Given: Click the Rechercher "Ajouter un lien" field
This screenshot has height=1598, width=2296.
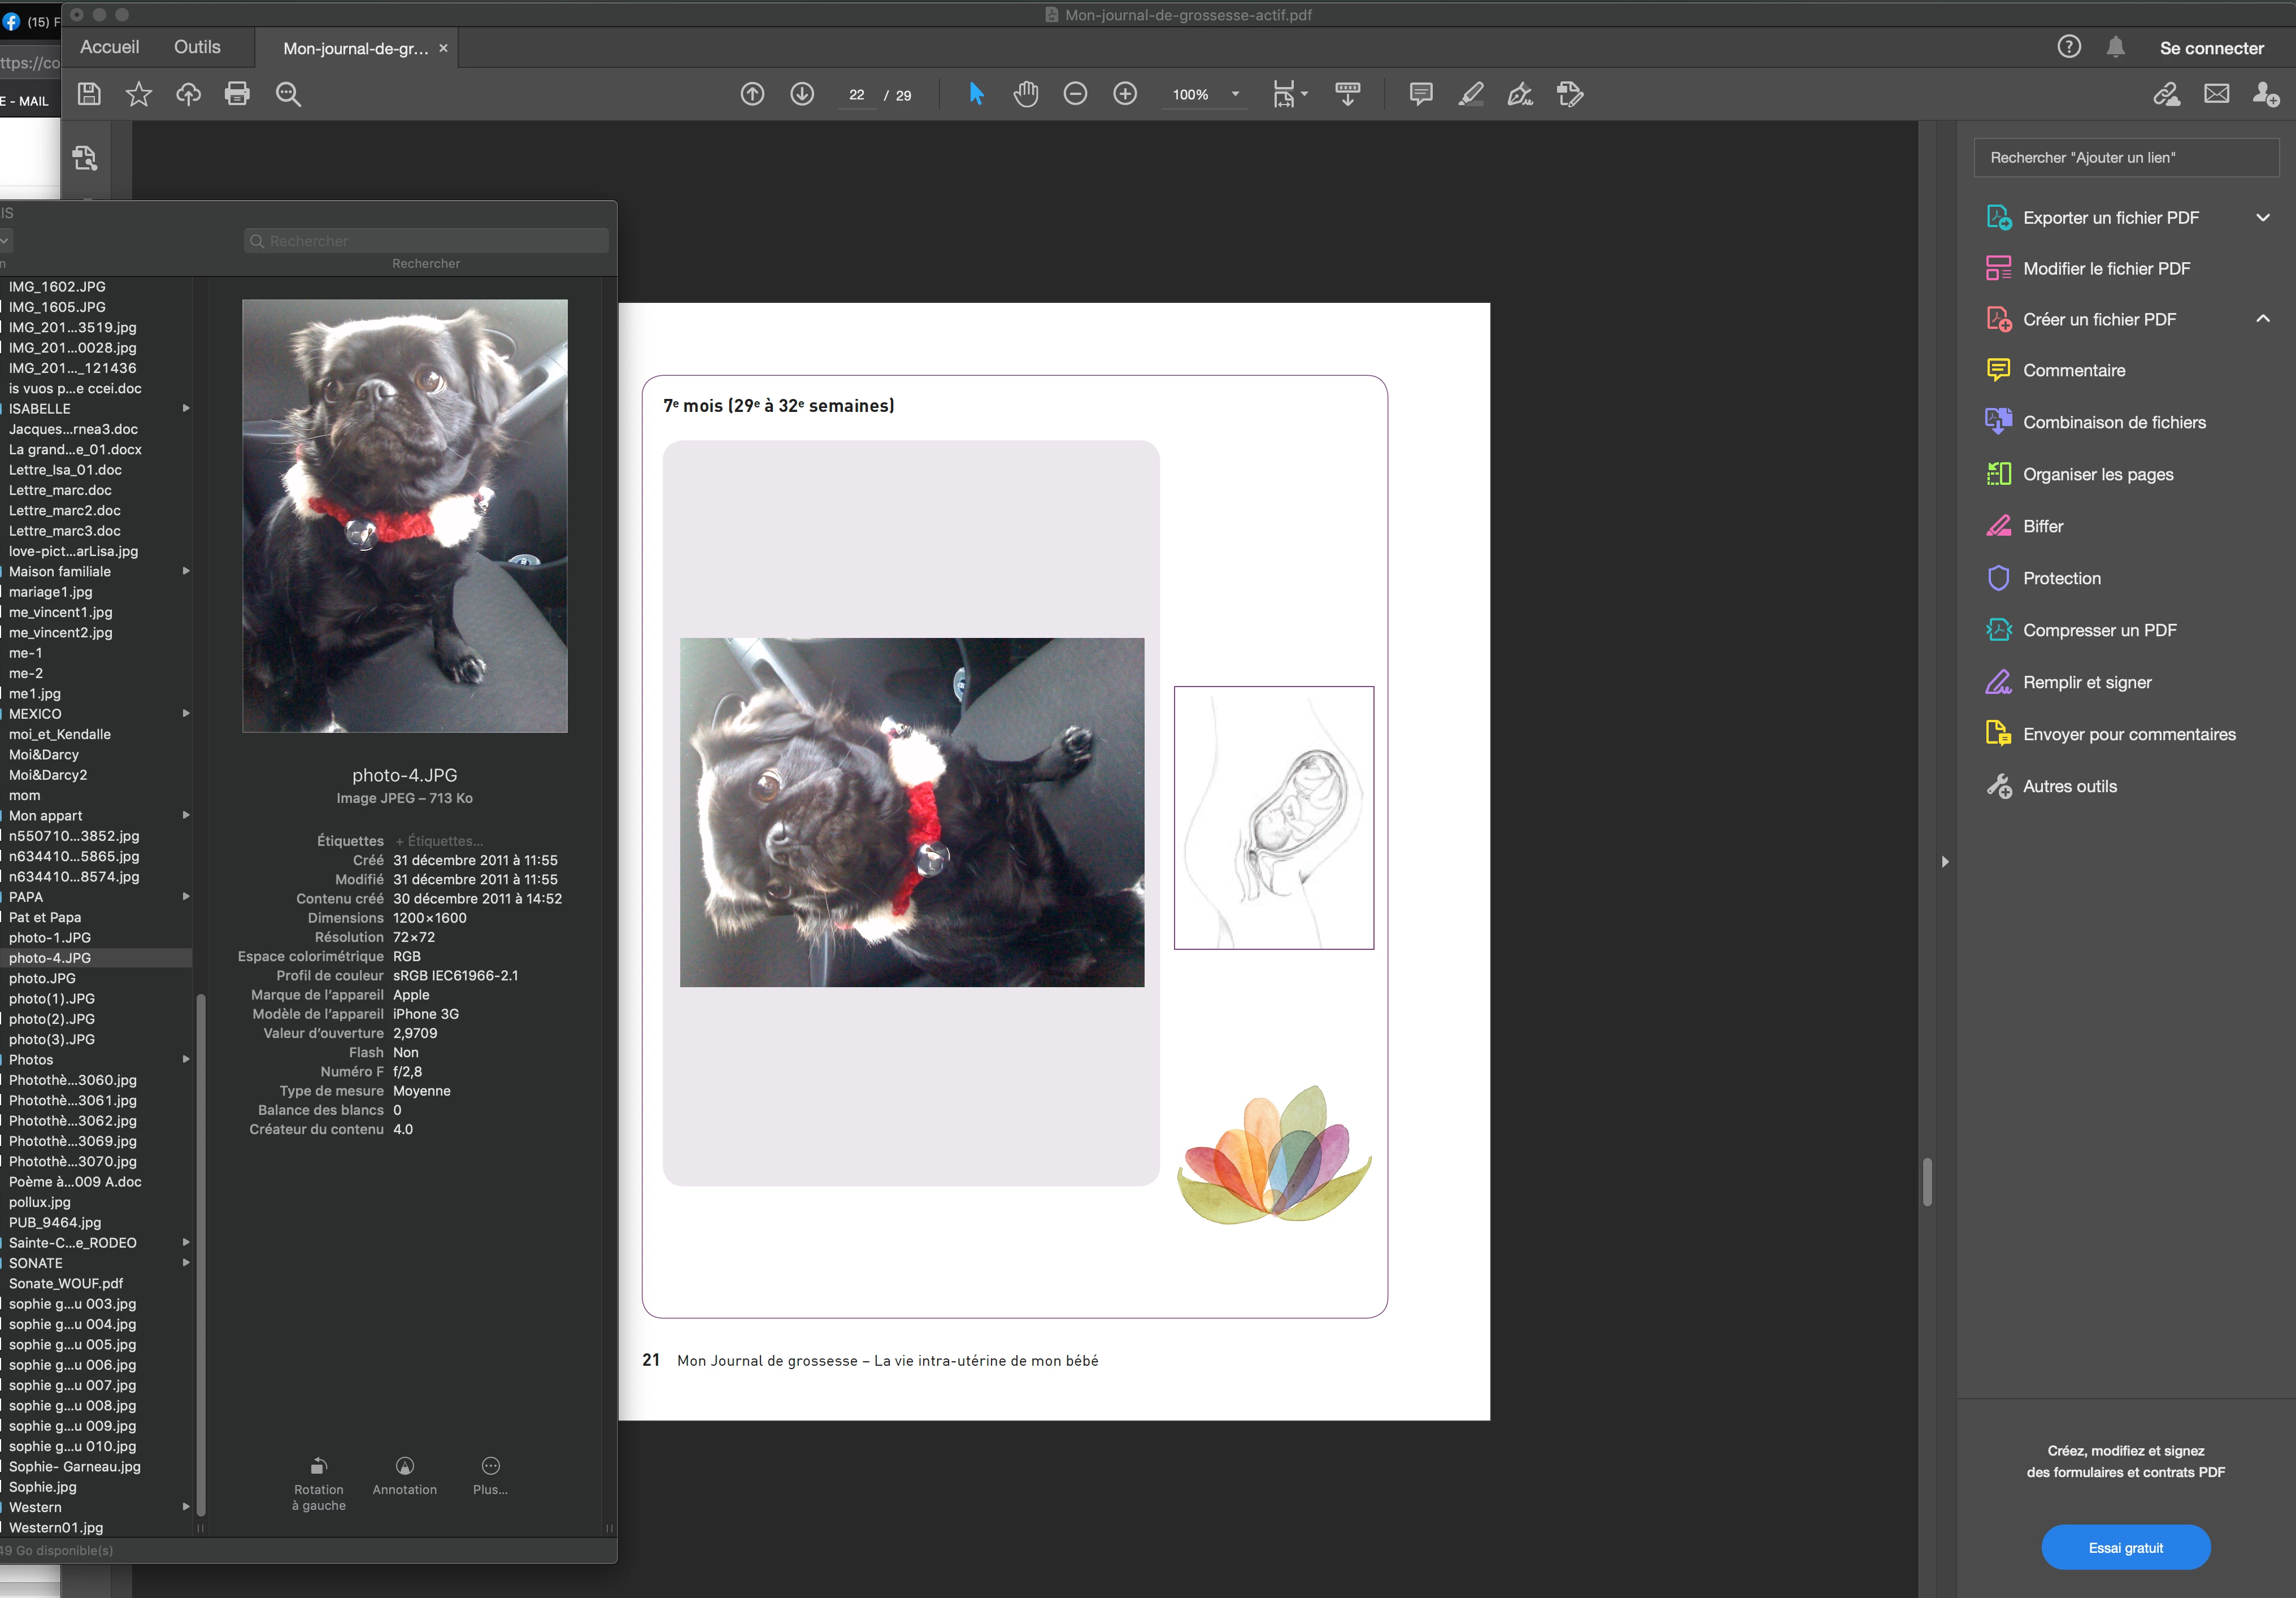Looking at the screenshot, I should tap(2125, 157).
